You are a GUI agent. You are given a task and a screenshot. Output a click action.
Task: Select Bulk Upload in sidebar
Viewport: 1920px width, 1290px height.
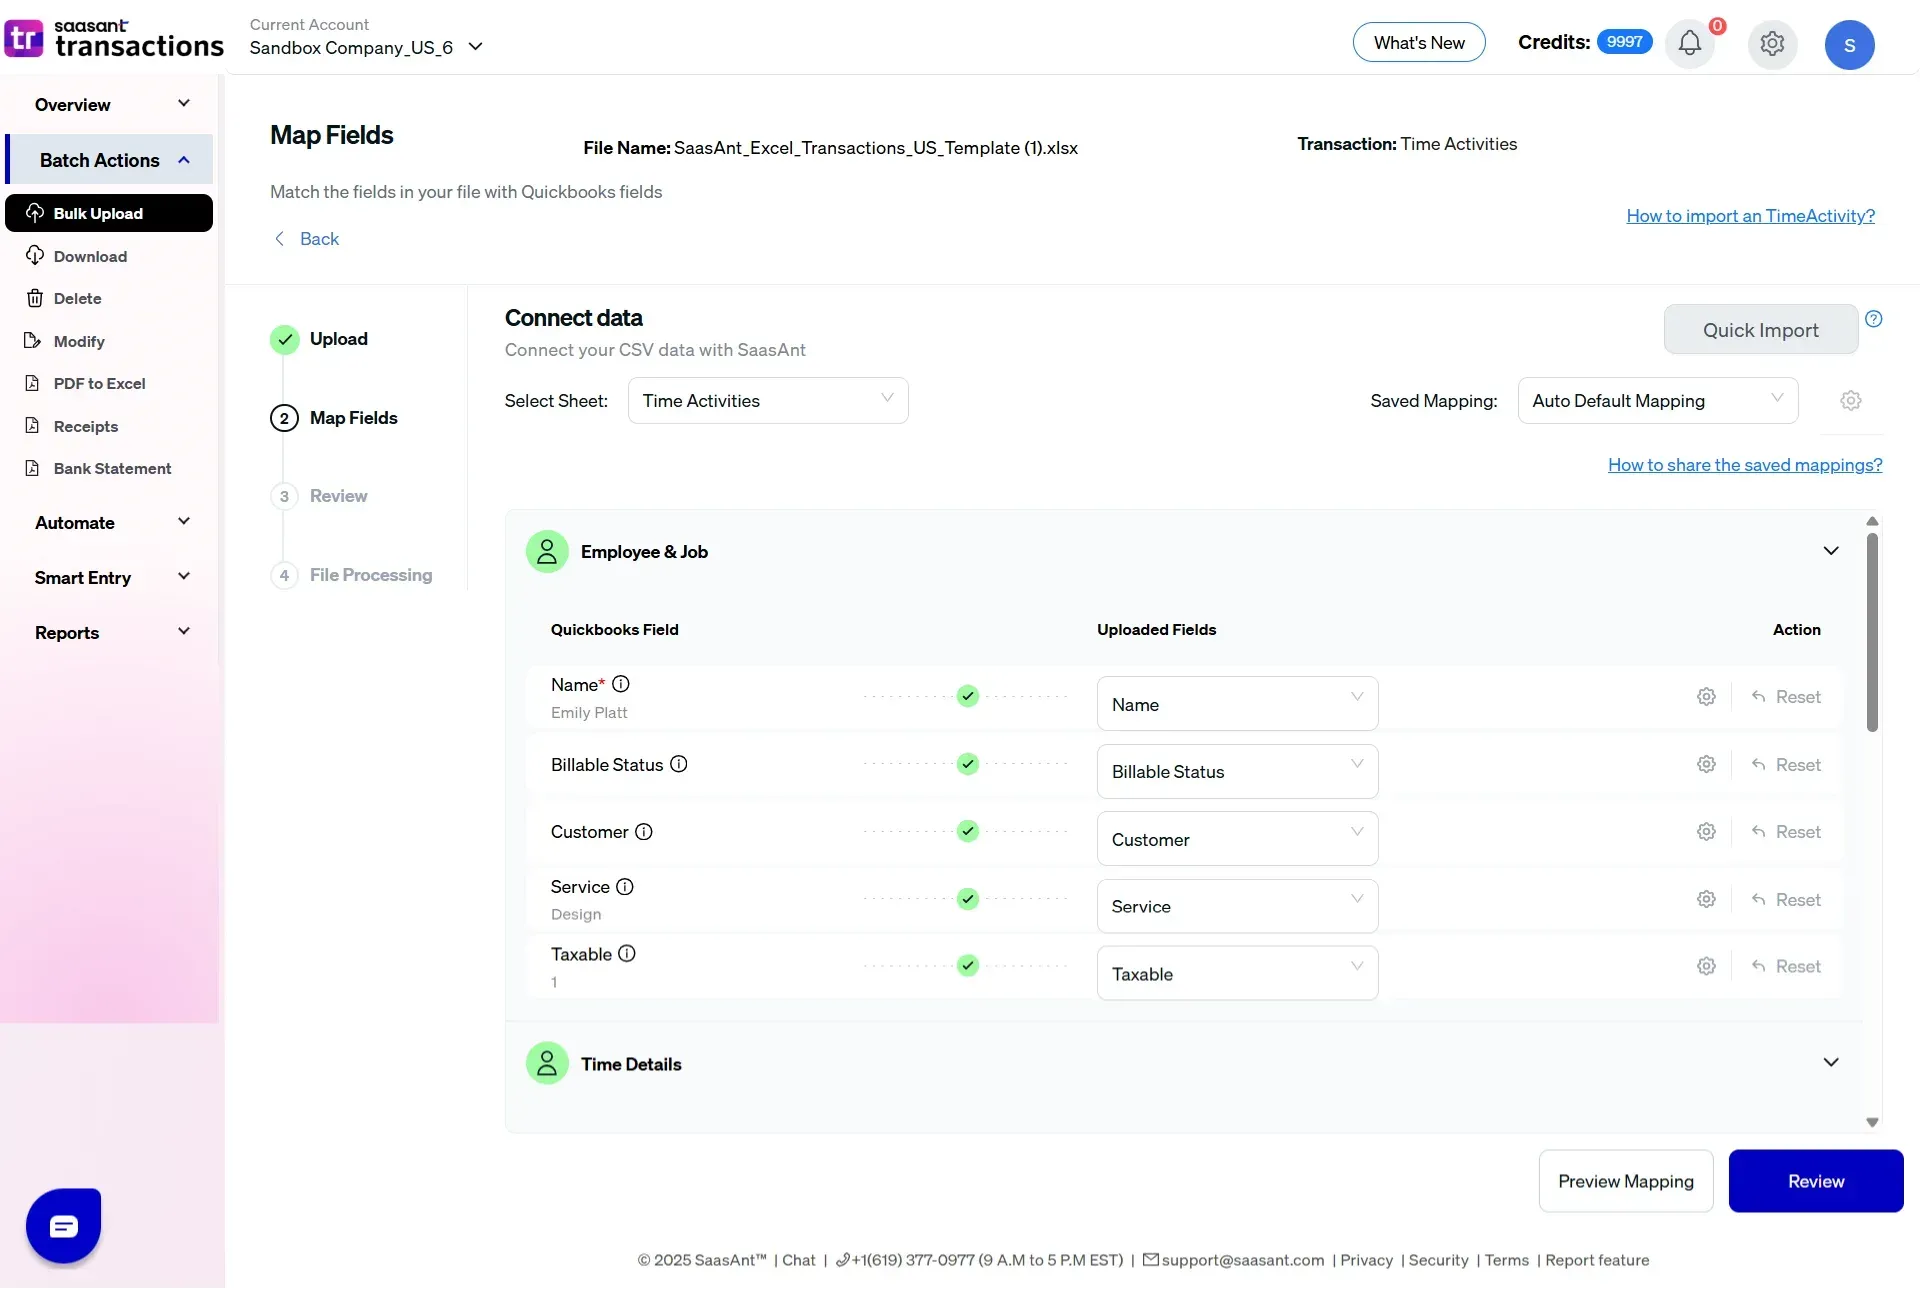[x=109, y=214]
